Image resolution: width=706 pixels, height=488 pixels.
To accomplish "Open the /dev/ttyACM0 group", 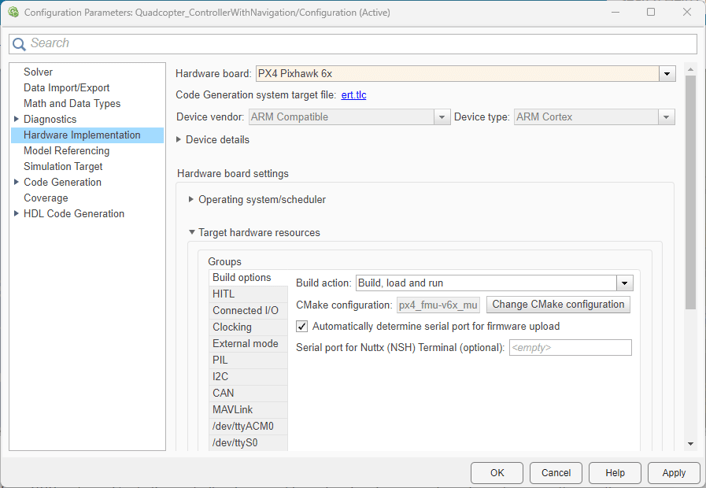I will [248, 426].
